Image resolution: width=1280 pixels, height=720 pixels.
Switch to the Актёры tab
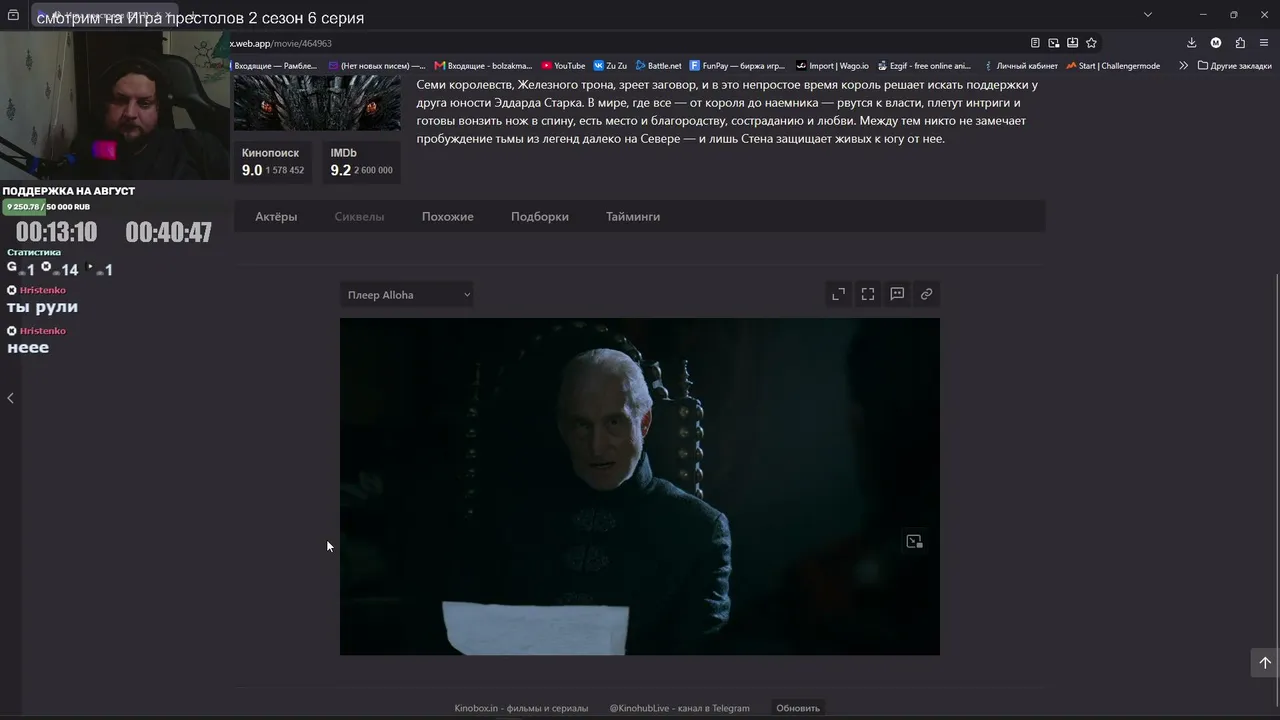point(276,217)
